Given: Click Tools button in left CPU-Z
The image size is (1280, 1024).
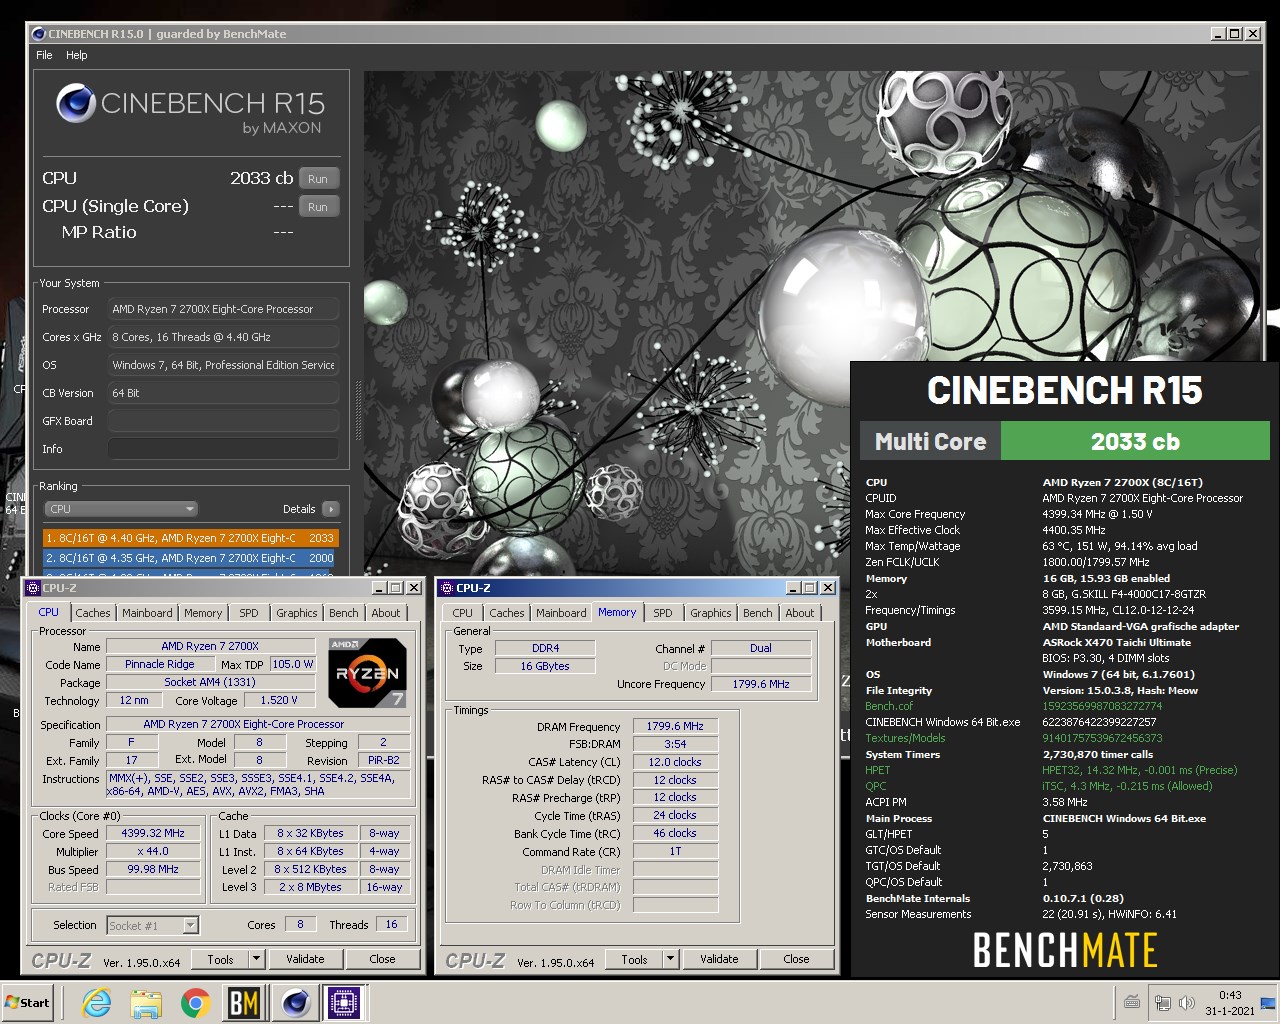Looking at the screenshot, I should tap(220, 959).
